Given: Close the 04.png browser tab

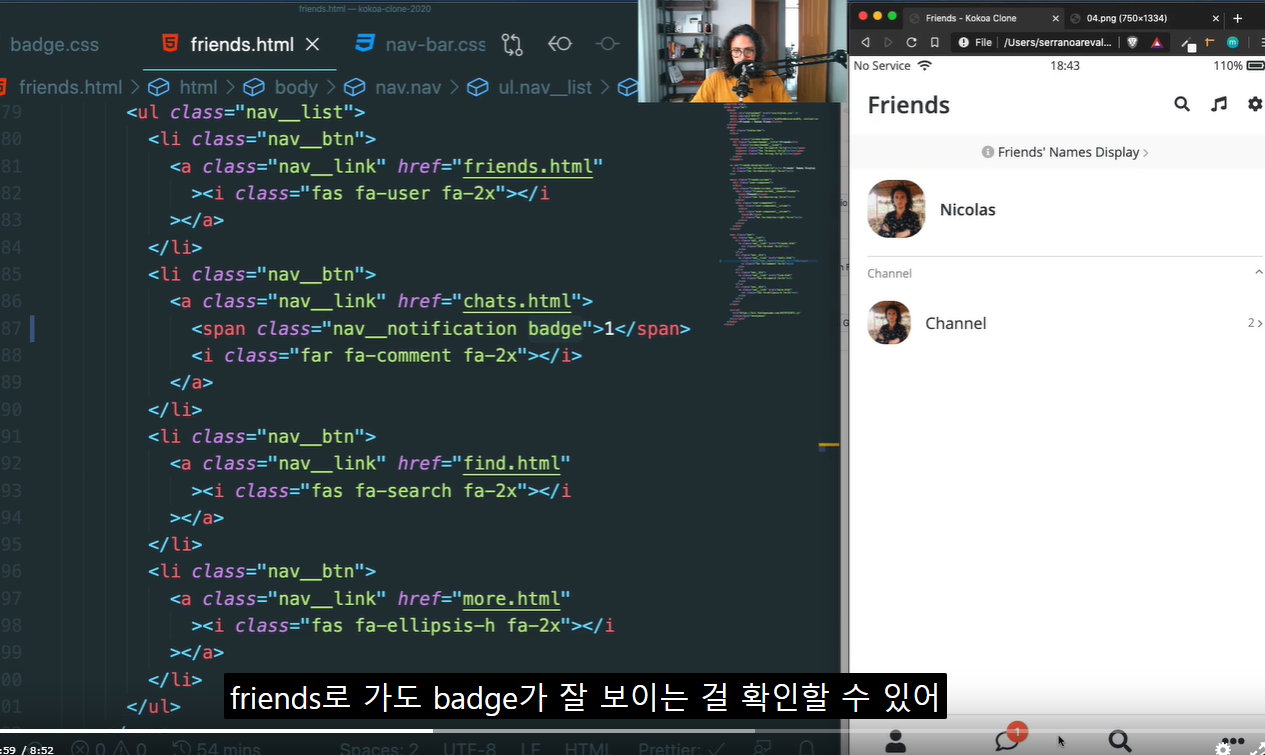Looking at the screenshot, I should 1216,18.
